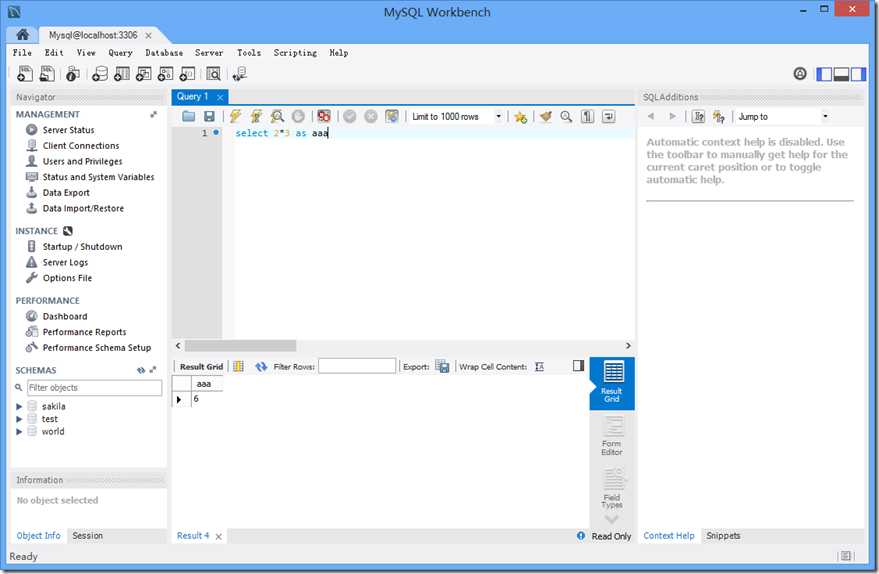Rollback transaction cancel icon

[x=371, y=116]
